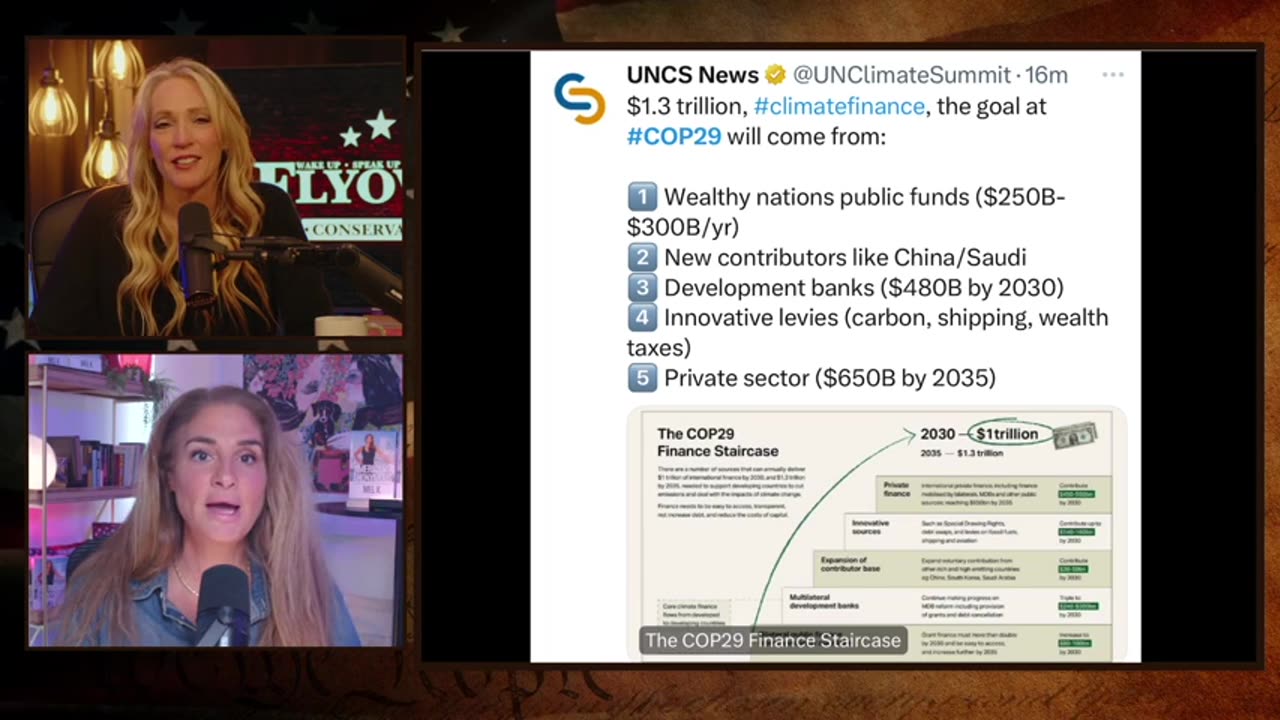1280x720 pixels.
Task: Open the tweet's three-dot more options menu
Action: [1113, 75]
